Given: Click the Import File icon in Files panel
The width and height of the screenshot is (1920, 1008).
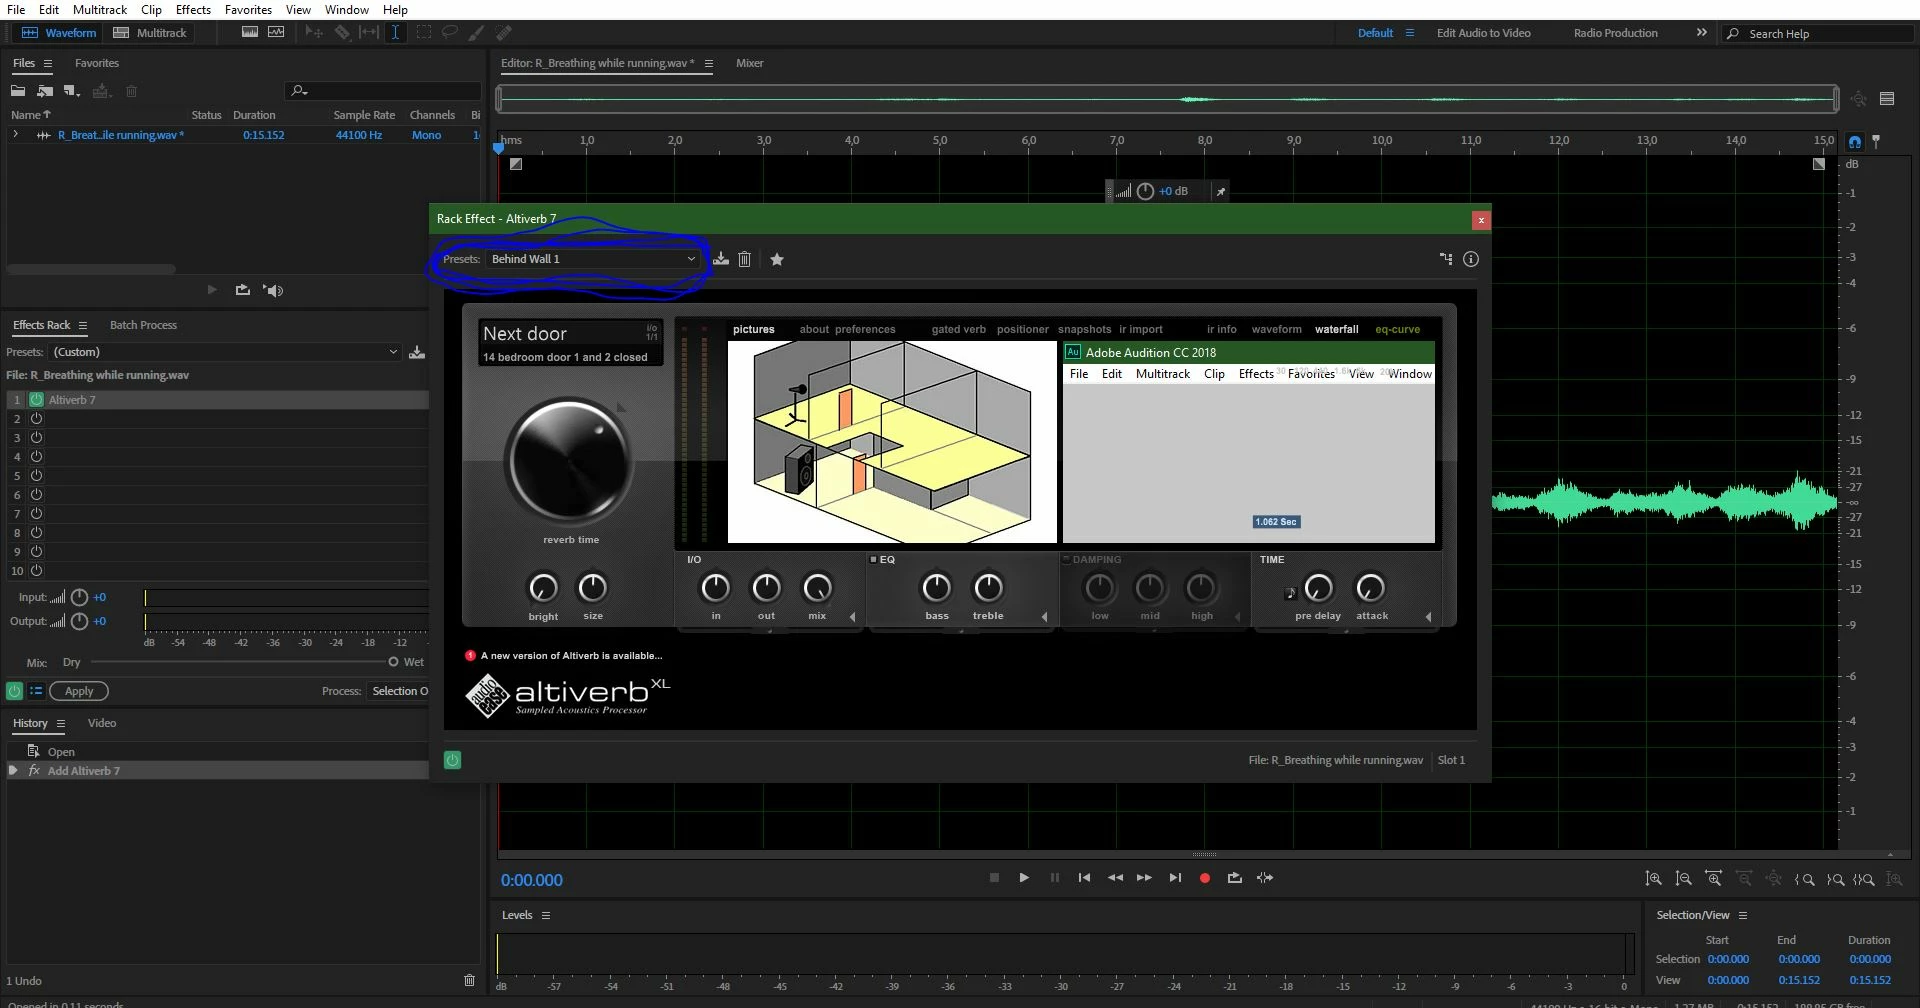Looking at the screenshot, I should [x=45, y=91].
